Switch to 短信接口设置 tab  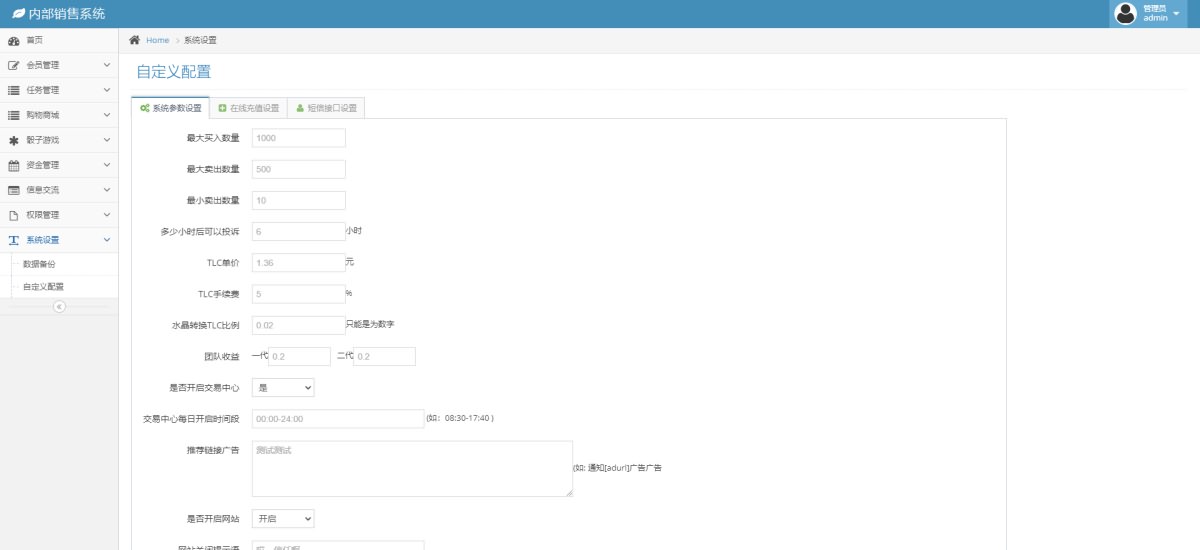point(326,108)
